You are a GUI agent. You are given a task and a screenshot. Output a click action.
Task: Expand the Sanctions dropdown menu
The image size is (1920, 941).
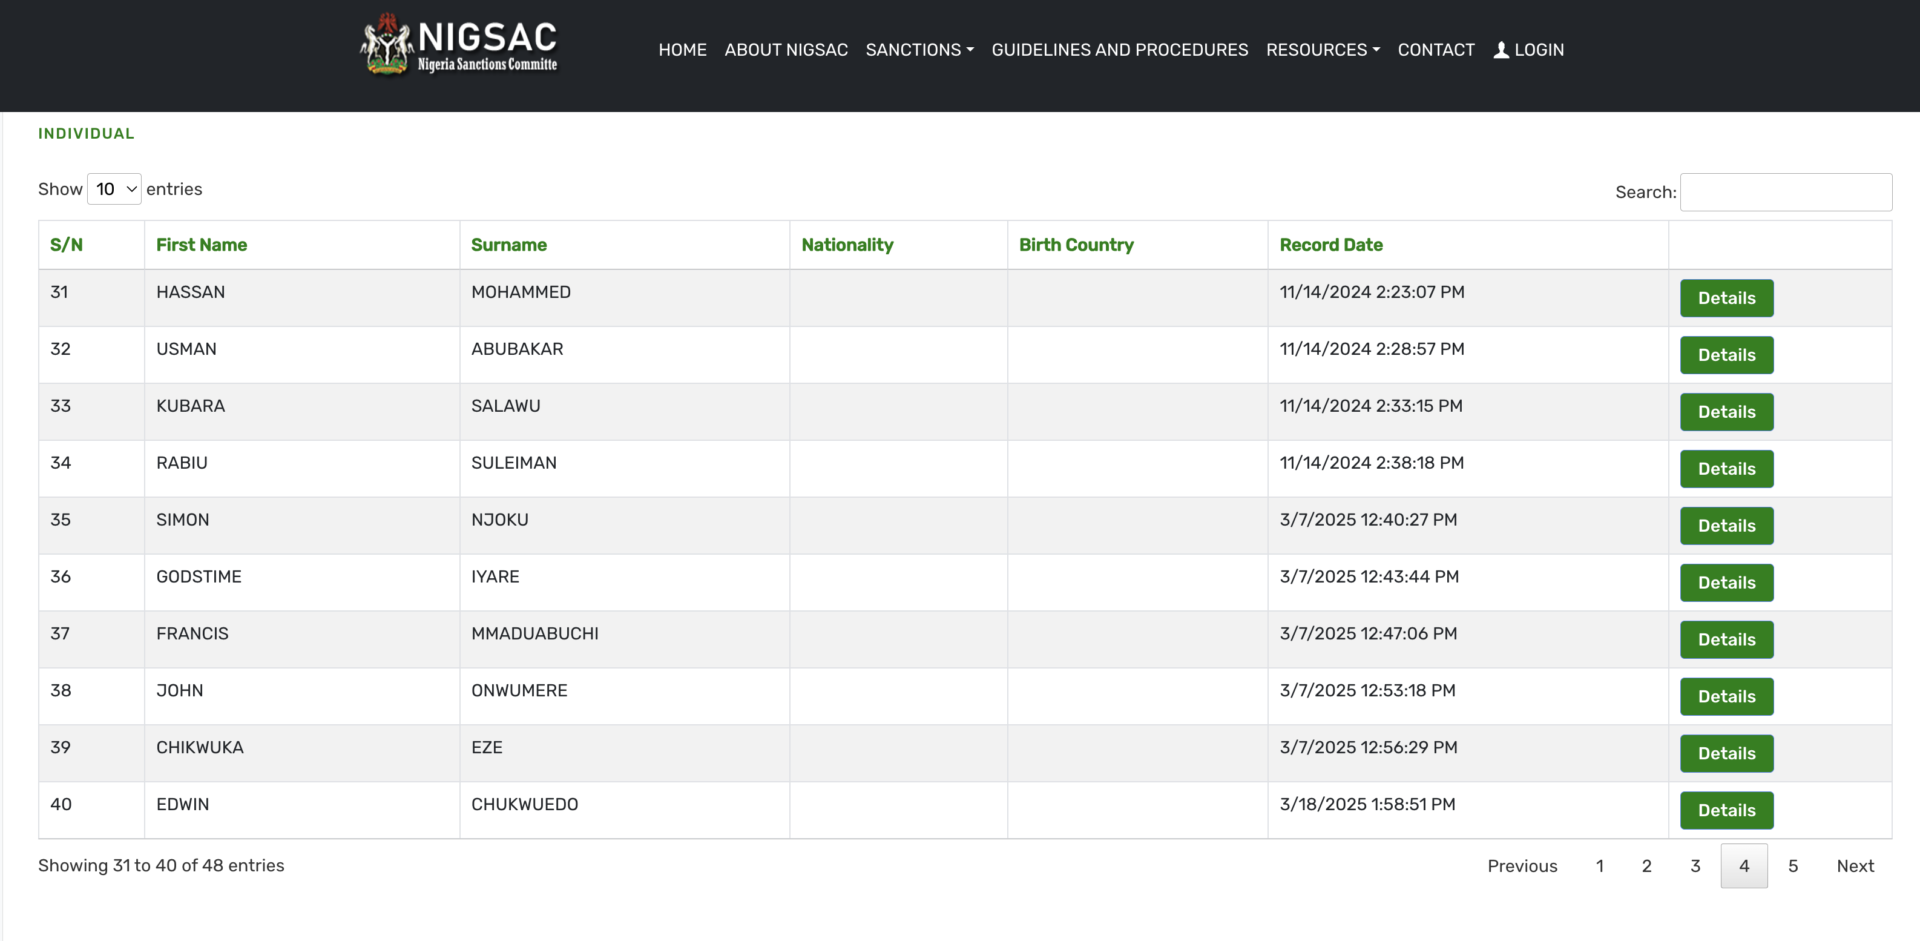[919, 50]
